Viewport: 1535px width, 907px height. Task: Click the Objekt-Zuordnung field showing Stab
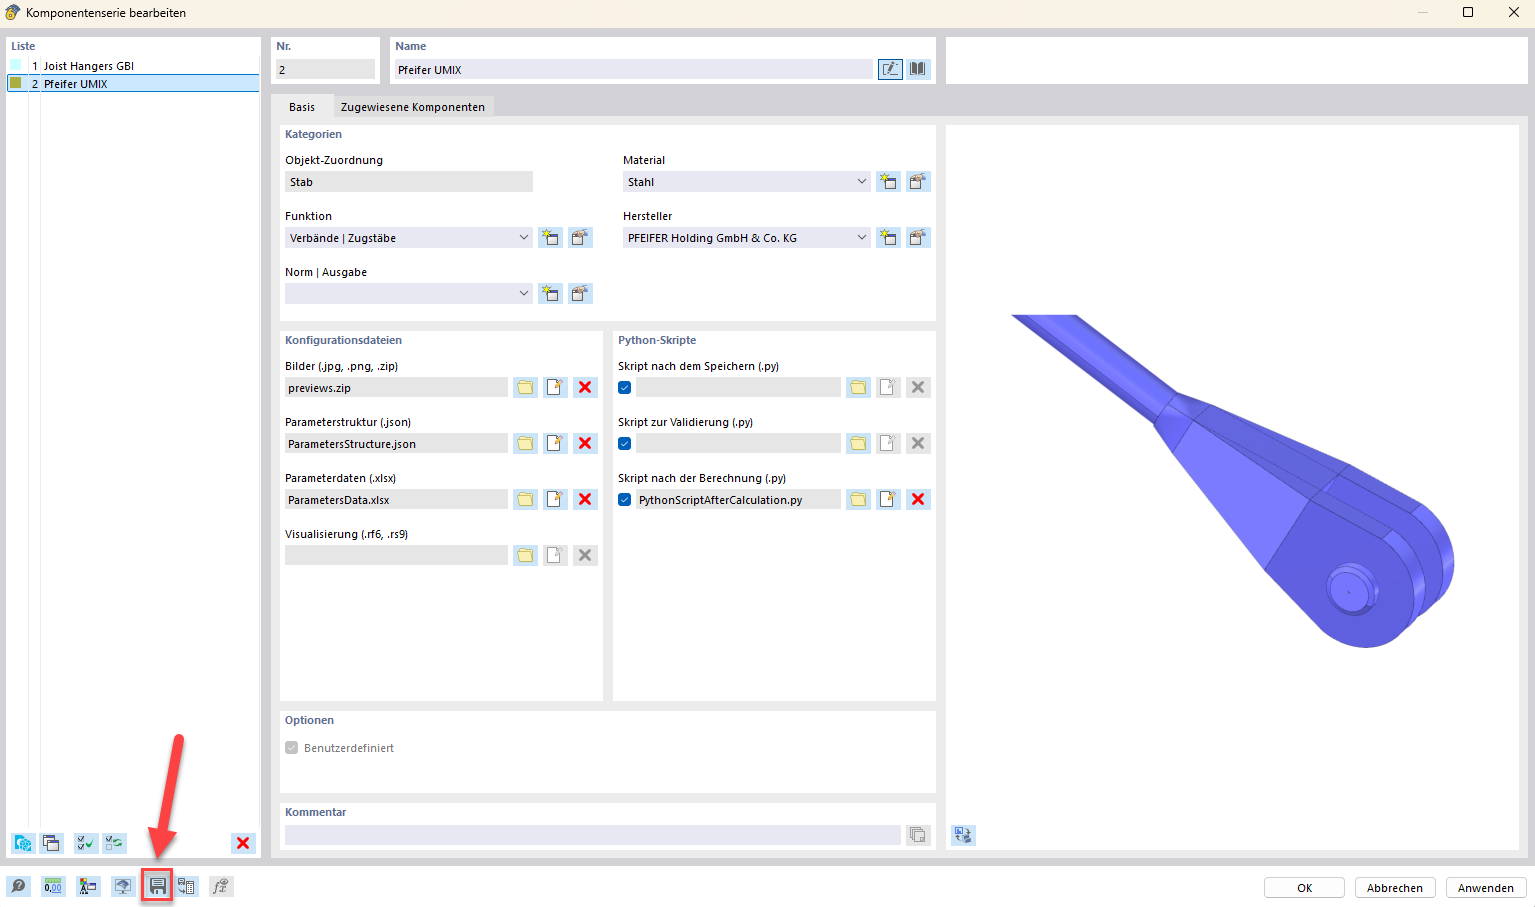(x=408, y=182)
